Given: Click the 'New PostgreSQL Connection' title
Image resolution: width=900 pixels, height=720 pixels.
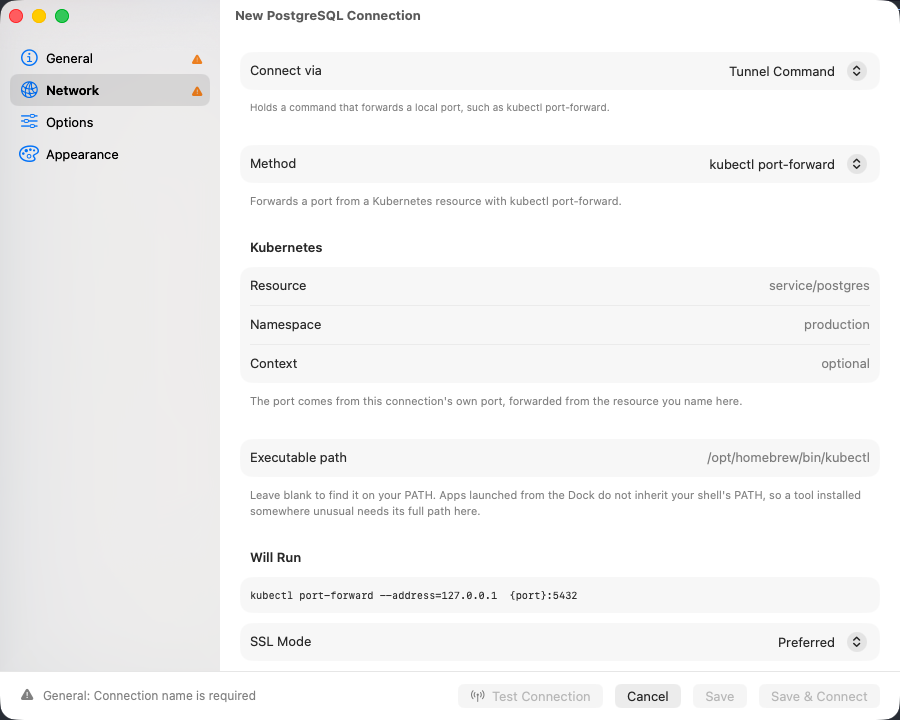Looking at the screenshot, I should [328, 16].
